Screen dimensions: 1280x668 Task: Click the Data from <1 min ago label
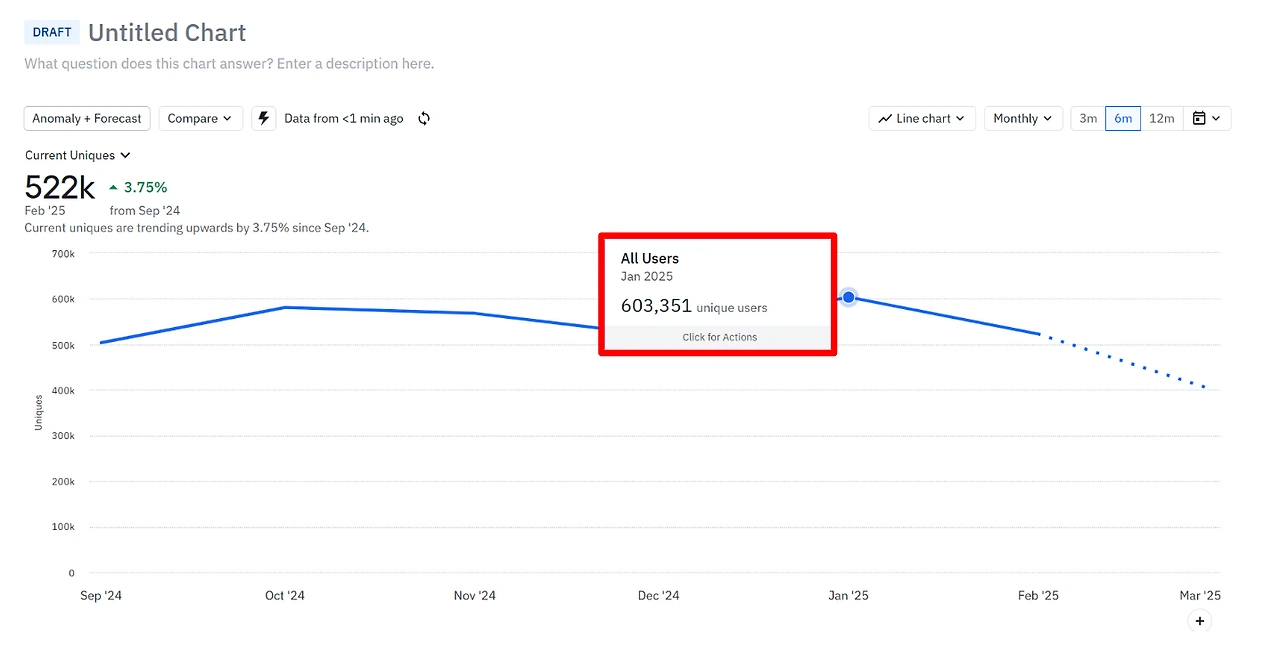(344, 118)
